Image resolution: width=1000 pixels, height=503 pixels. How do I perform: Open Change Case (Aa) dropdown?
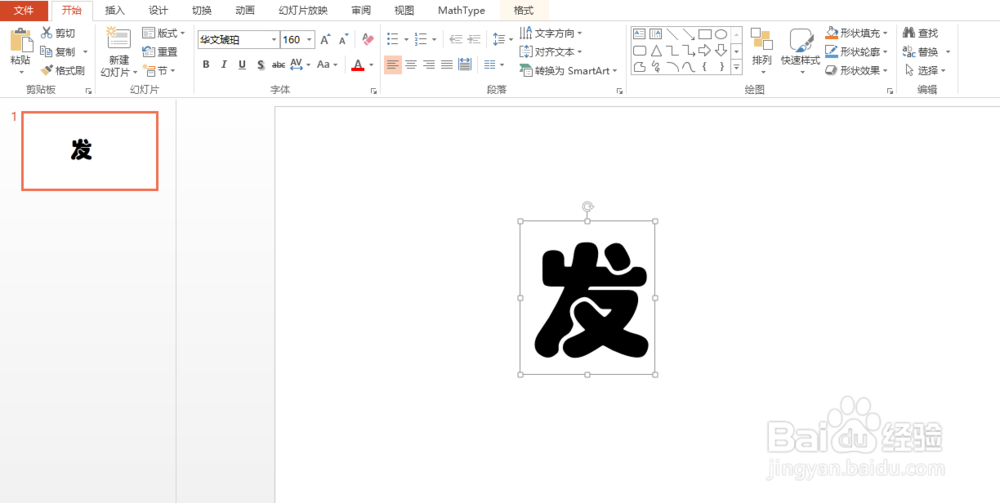pyautogui.click(x=327, y=64)
